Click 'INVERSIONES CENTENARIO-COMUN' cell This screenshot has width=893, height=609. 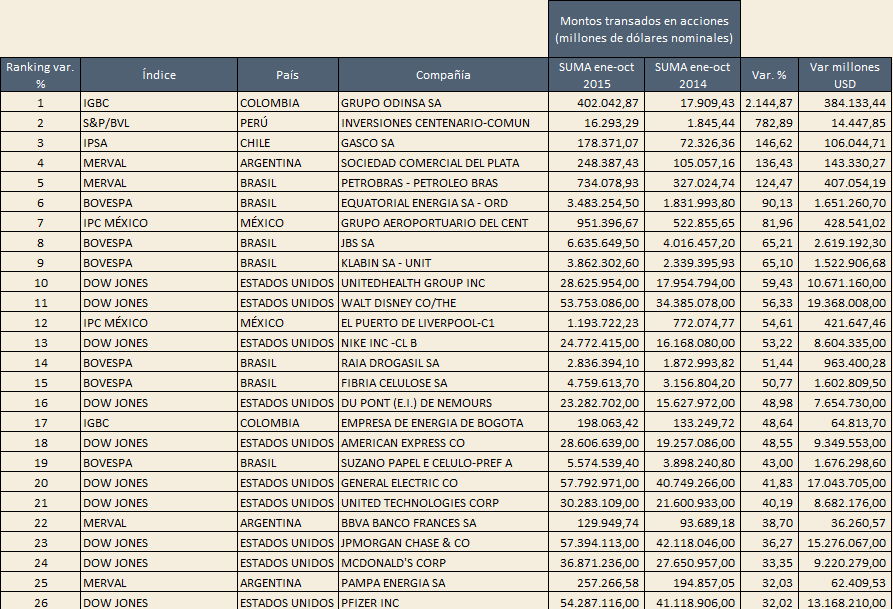point(443,122)
